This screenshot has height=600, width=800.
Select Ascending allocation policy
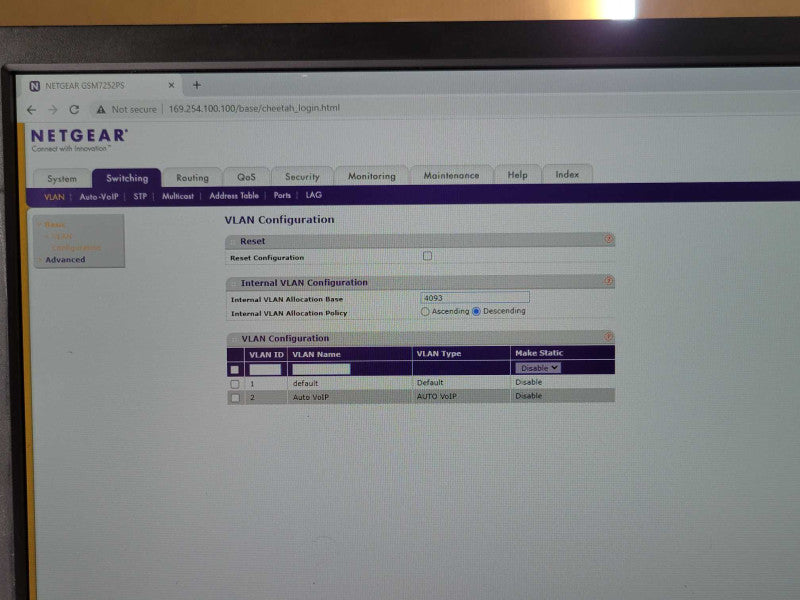(425, 311)
